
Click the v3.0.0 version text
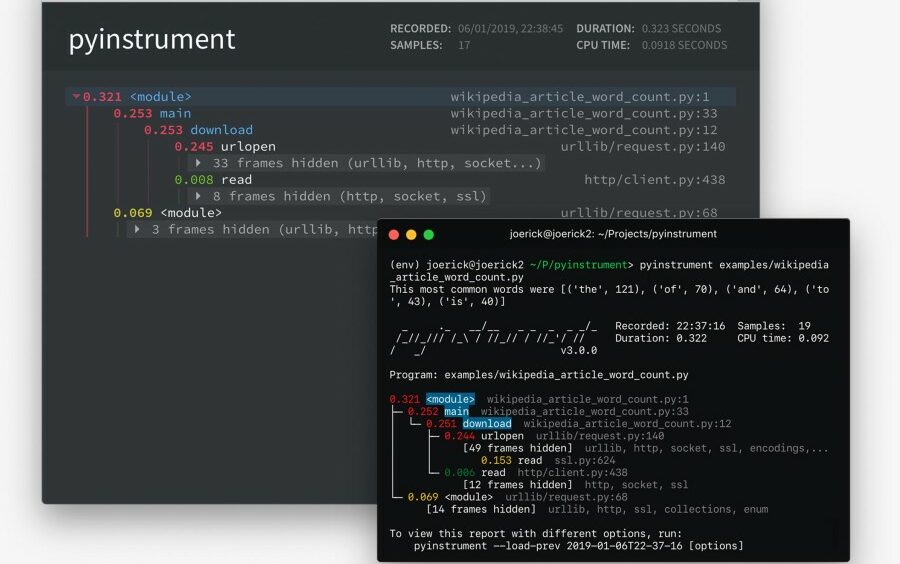tap(579, 350)
